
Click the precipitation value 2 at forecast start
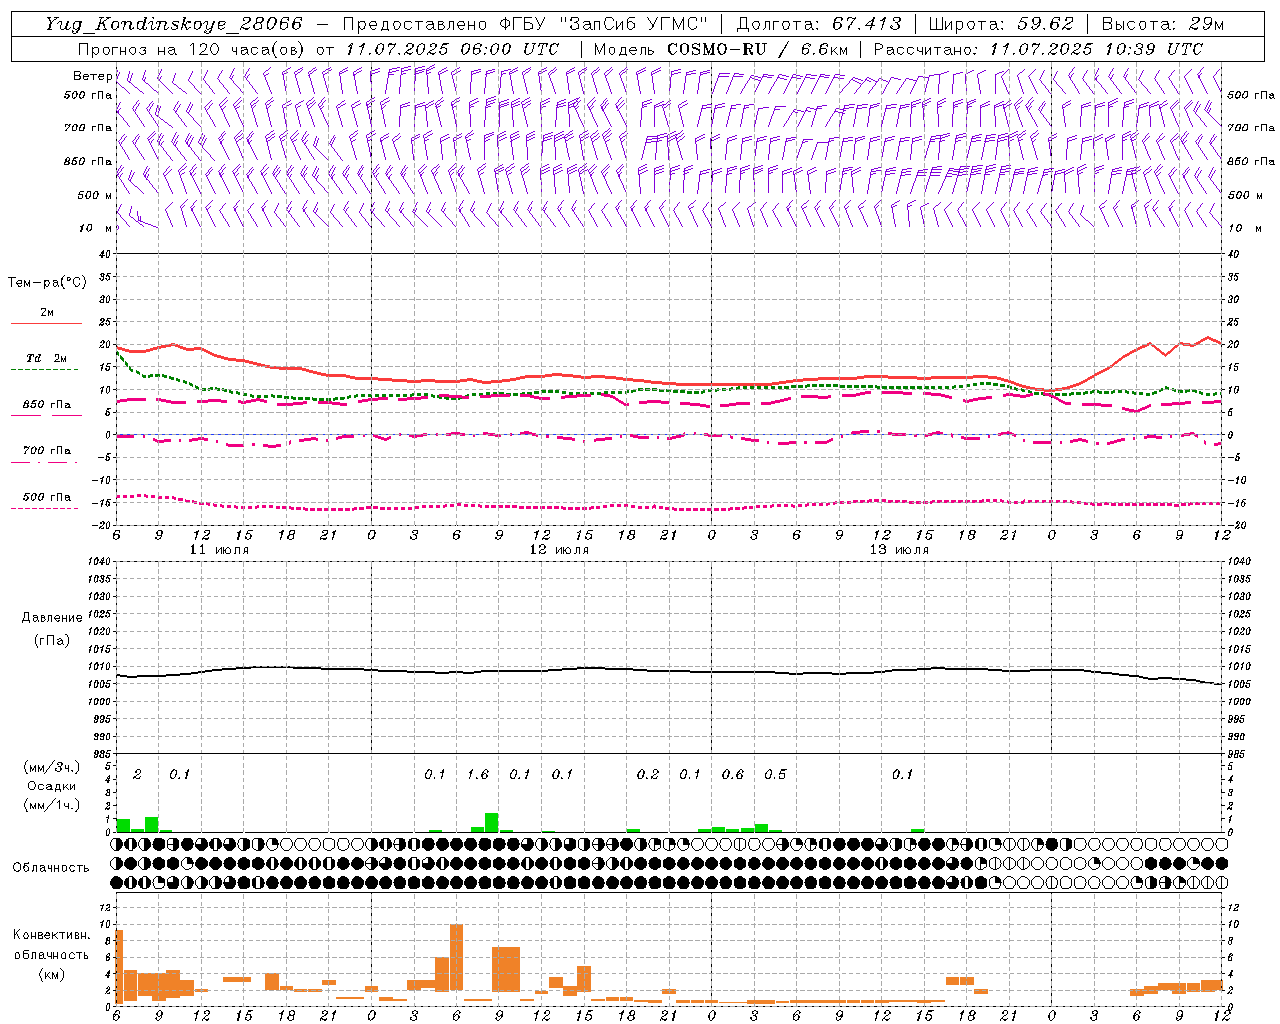click(x=137, y=774)
